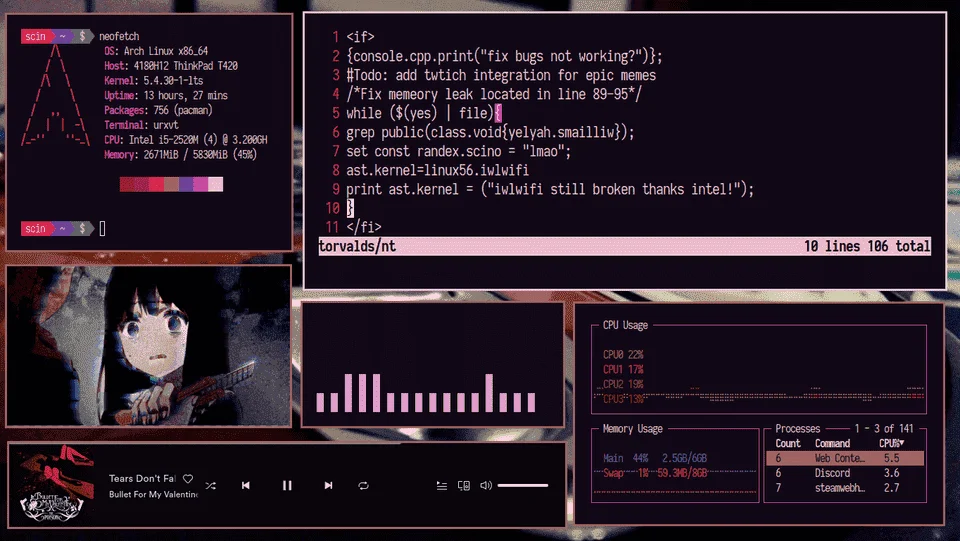Click the light pink neofetch color swatch
Image resolution: width=960 pixels, height=541 pixels.
click(x=216, y=184)
